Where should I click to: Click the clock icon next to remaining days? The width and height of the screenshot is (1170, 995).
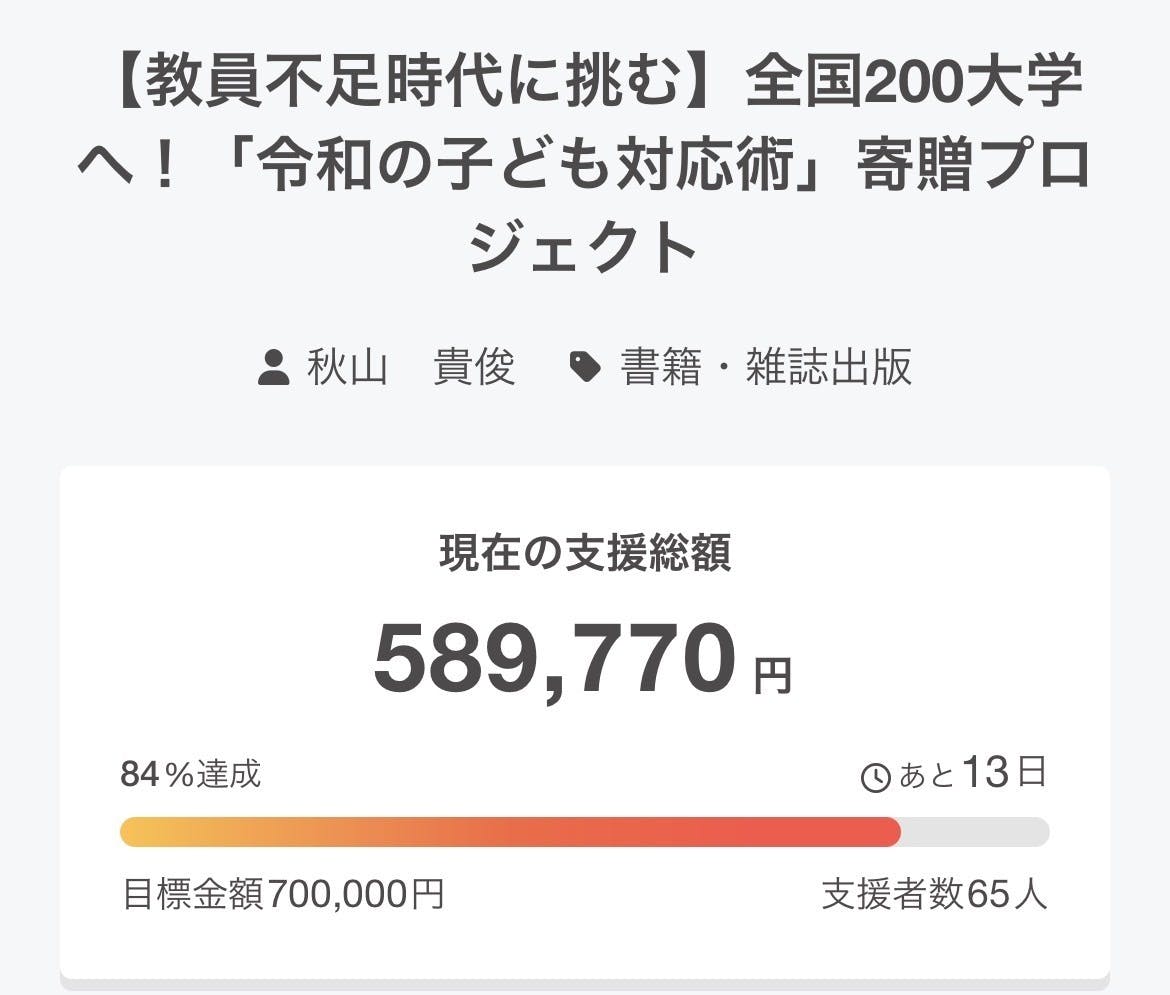[875, 777]
